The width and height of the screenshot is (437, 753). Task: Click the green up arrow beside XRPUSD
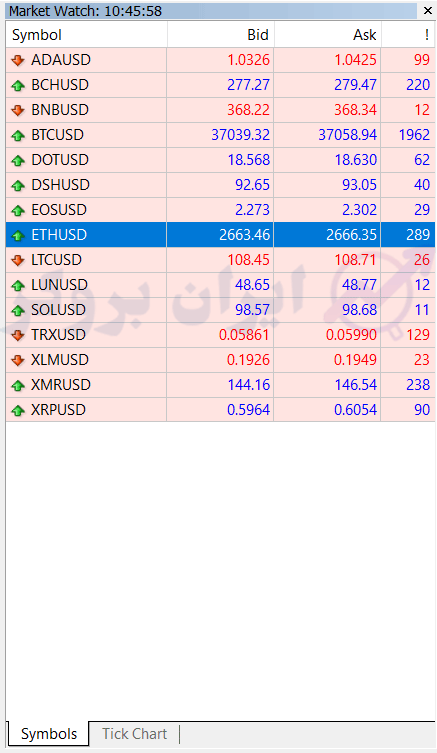[18, 410]
